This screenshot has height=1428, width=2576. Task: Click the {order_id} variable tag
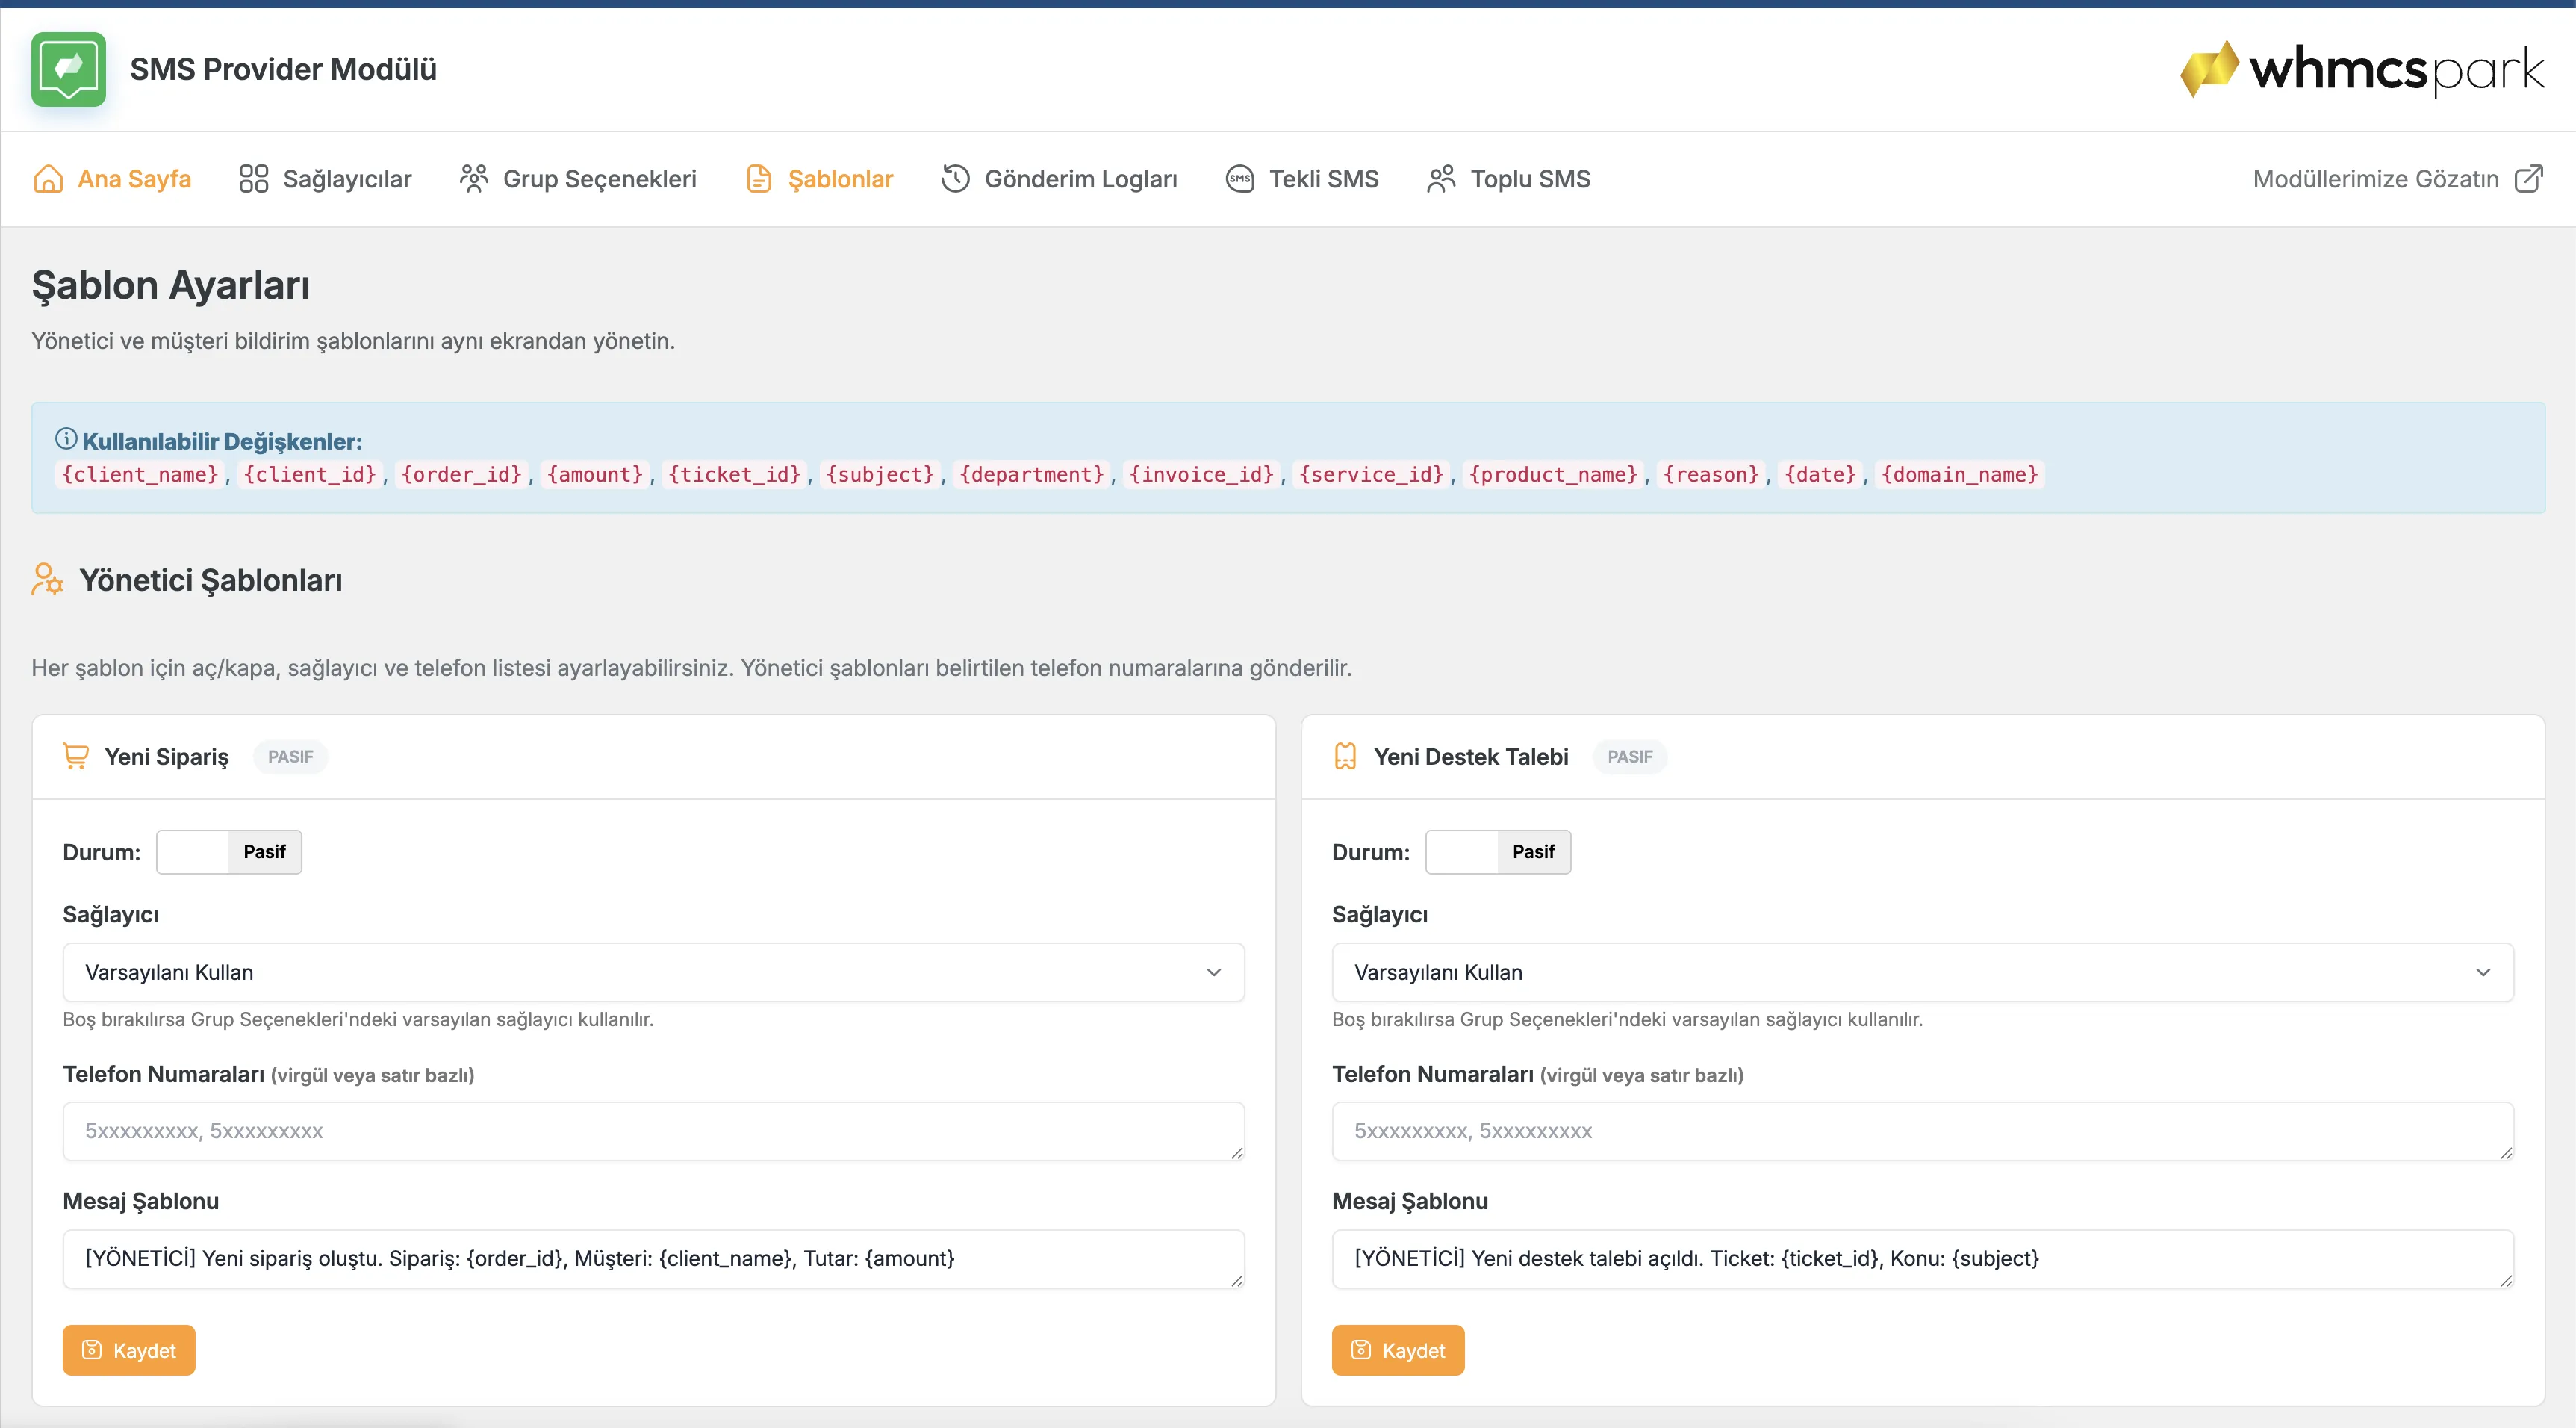[461, 474]
